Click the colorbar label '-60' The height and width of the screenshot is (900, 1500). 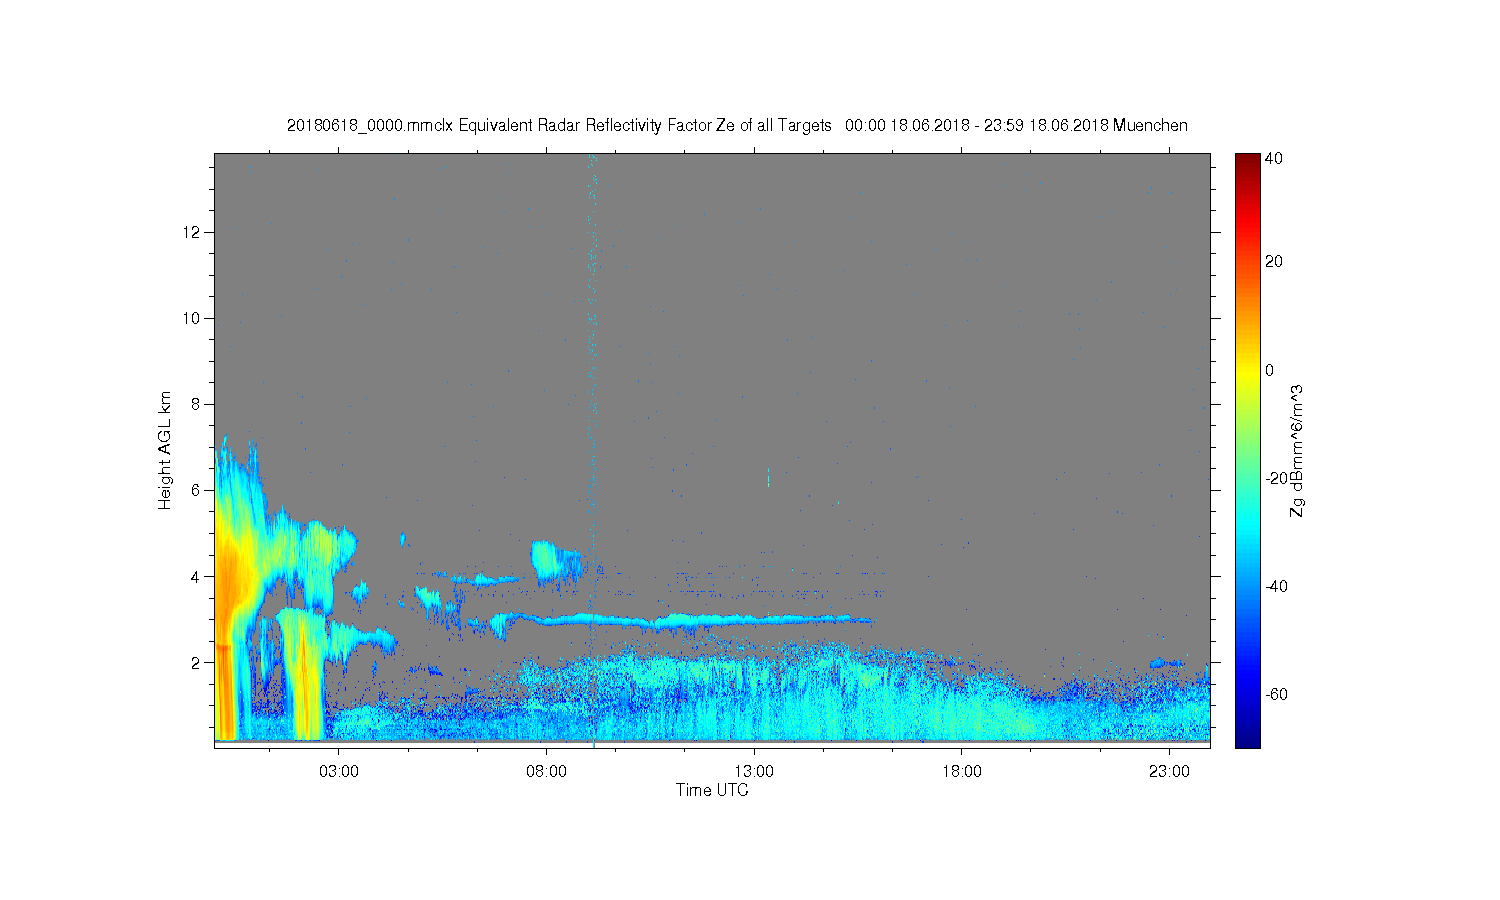[x=1275, y=694]
